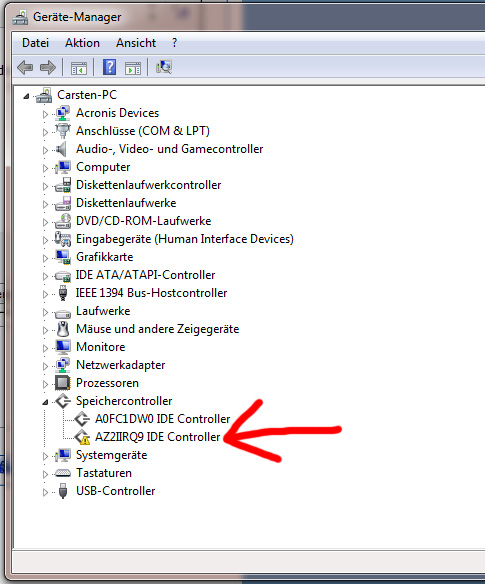Image resolution: width=485 pixels, height=584 pixels.
Task: Select the Tastaturen label
Action: 104,473
